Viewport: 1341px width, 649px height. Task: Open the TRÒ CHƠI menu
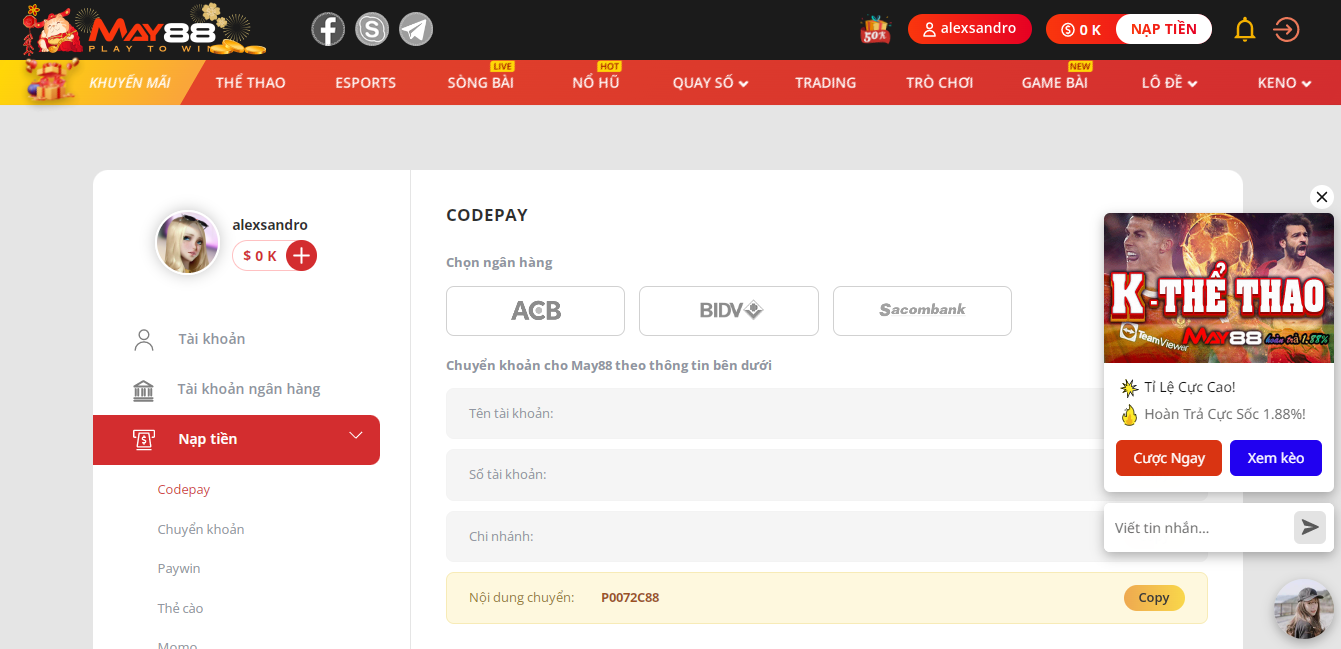click(x=939, y=83)
